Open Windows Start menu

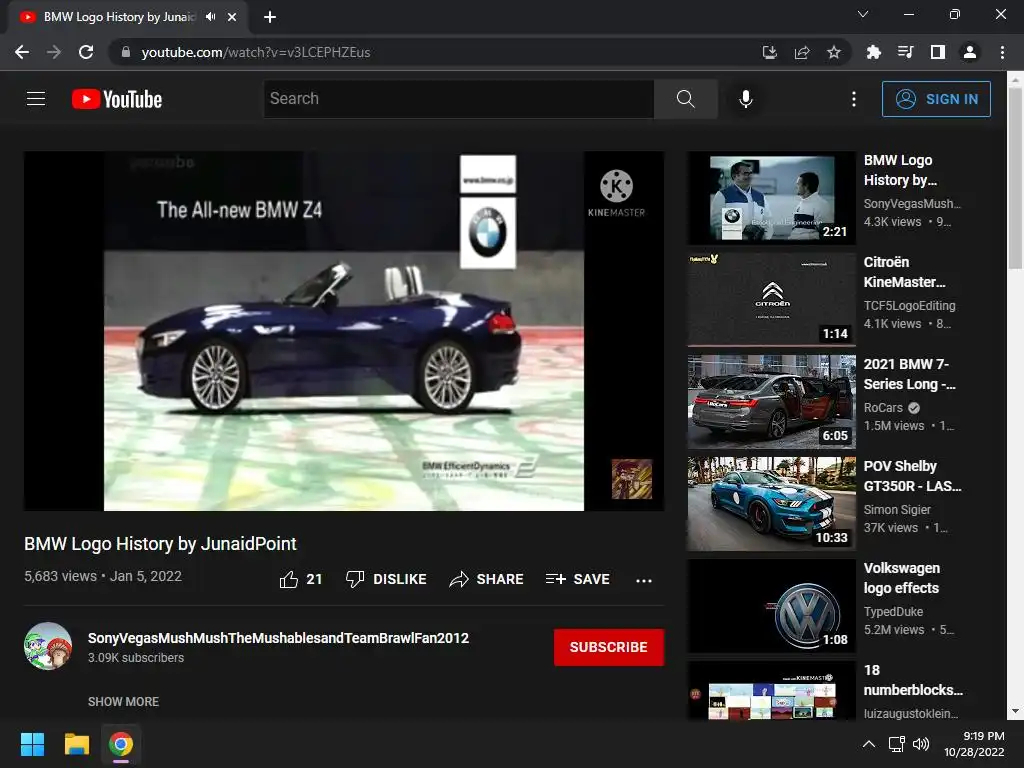coord(32,744)
